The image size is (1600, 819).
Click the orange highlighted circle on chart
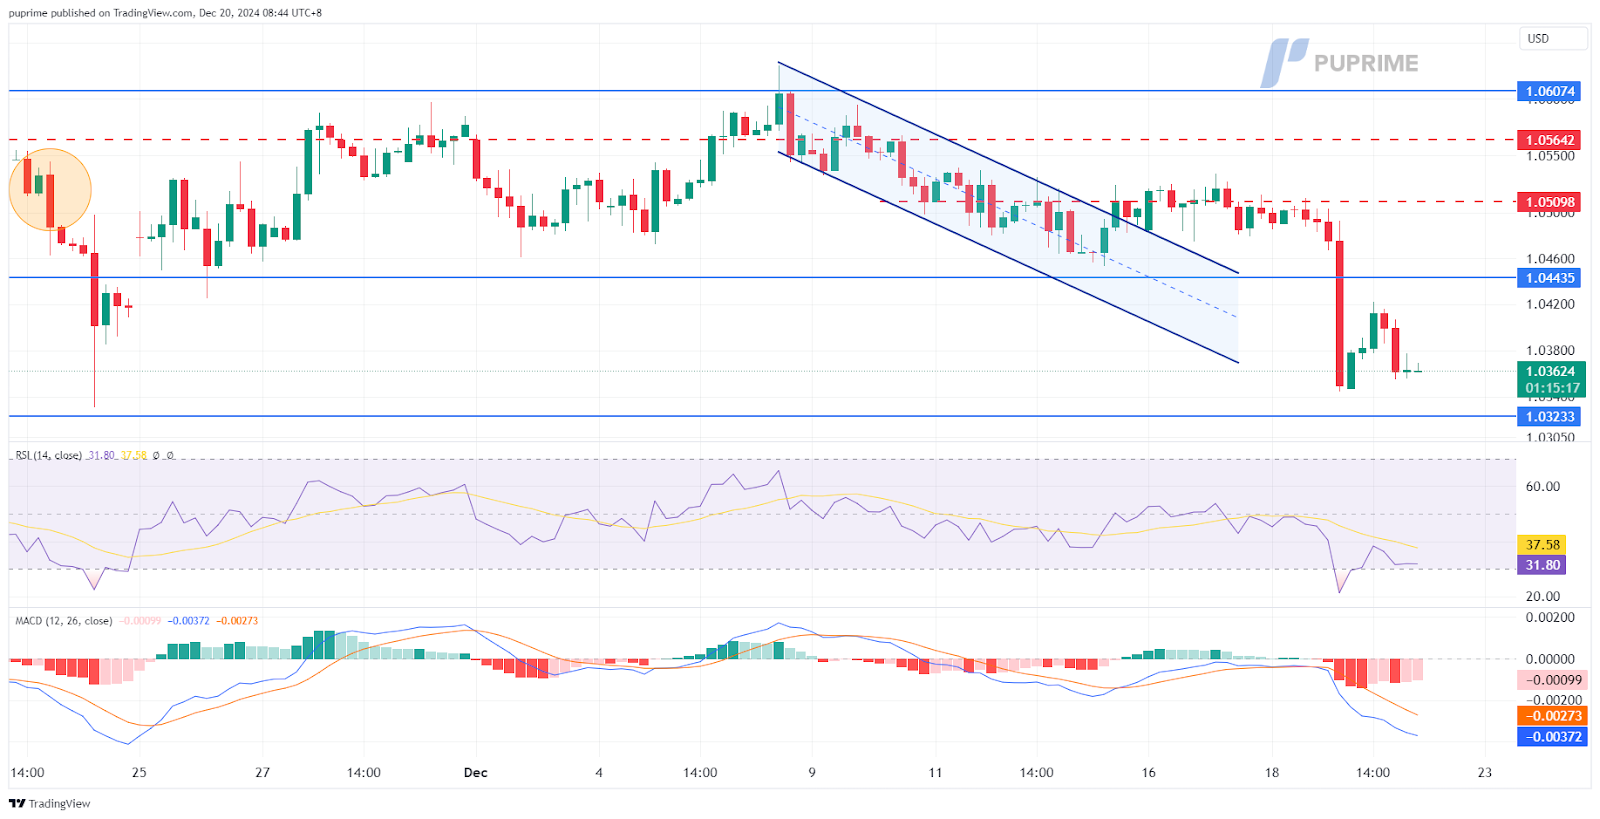50,190
